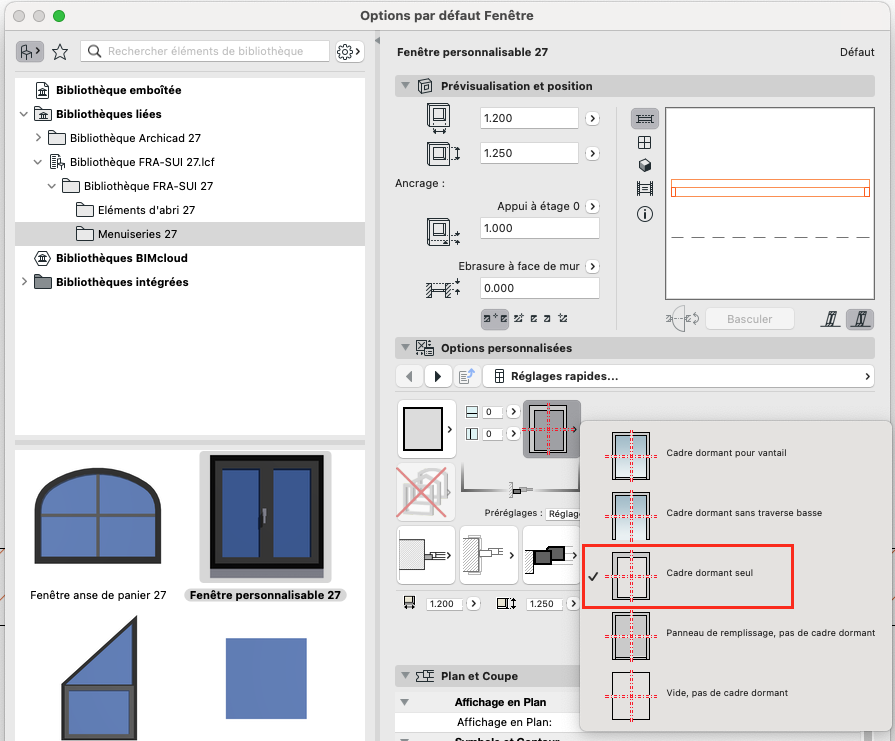895x741 pixels.
Task: Expand the Bibliothèque Archicad 27 folder
Action: click(x=38, y=138)
